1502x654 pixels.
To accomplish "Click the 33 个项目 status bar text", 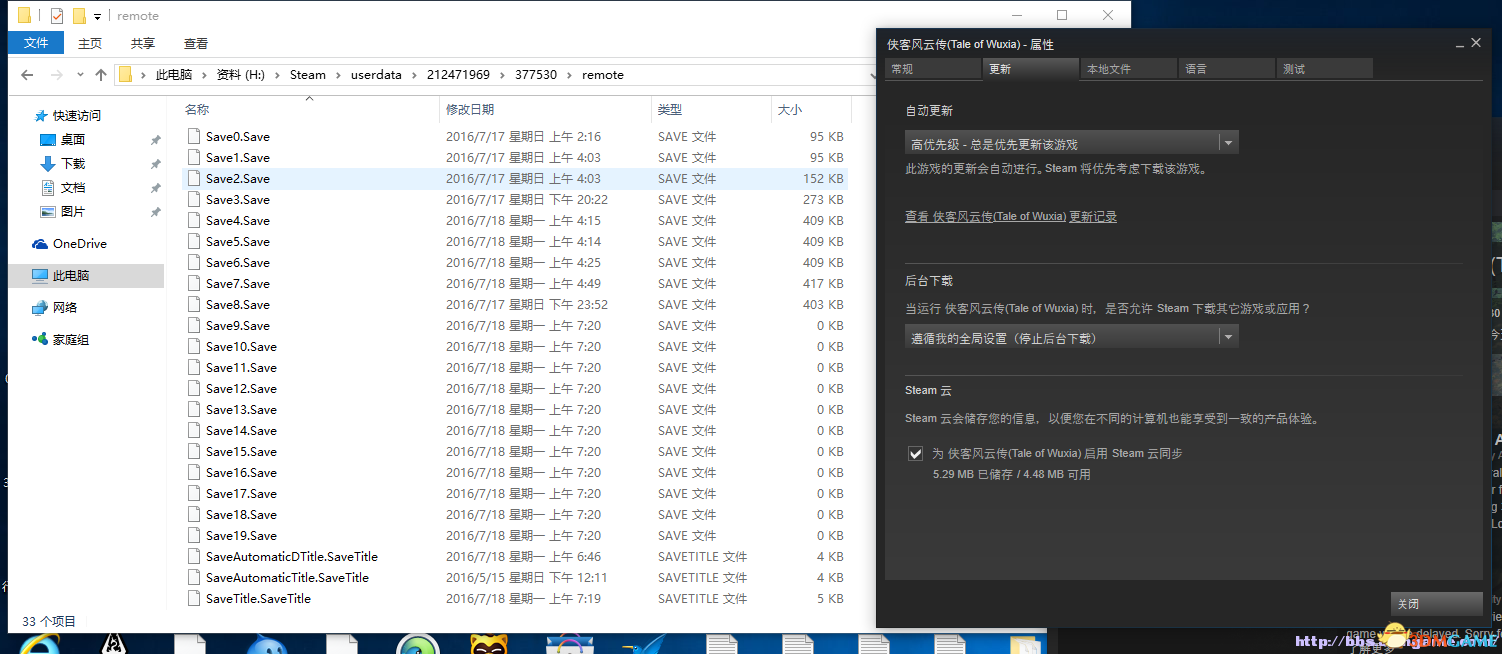I will point(49,621).
